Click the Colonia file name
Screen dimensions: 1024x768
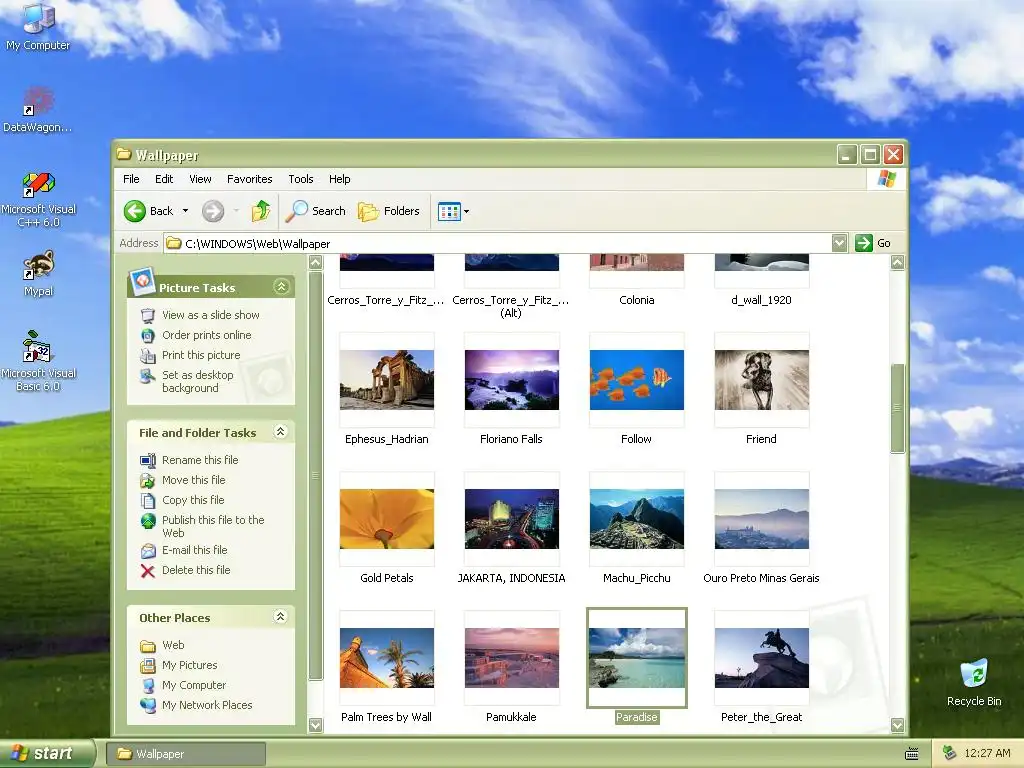637,300
